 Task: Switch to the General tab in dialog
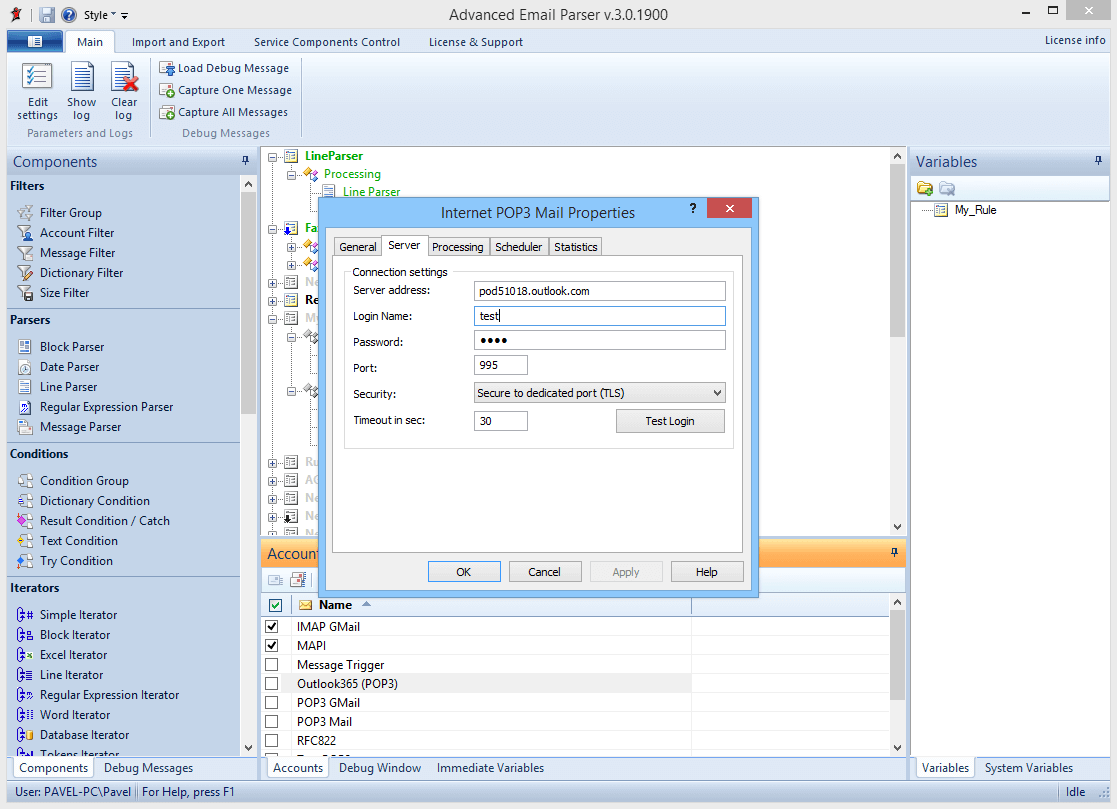tap(358, 247)
